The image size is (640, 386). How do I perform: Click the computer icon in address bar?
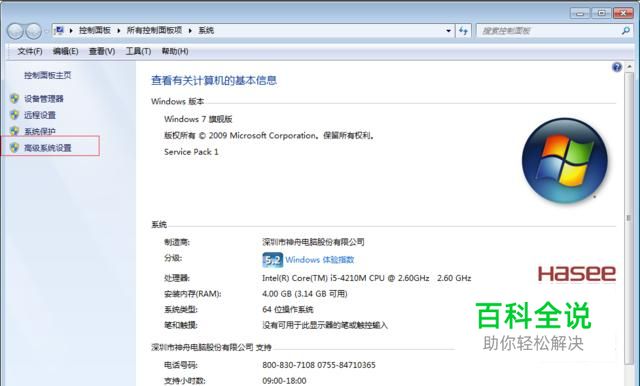tap(60, 30)
